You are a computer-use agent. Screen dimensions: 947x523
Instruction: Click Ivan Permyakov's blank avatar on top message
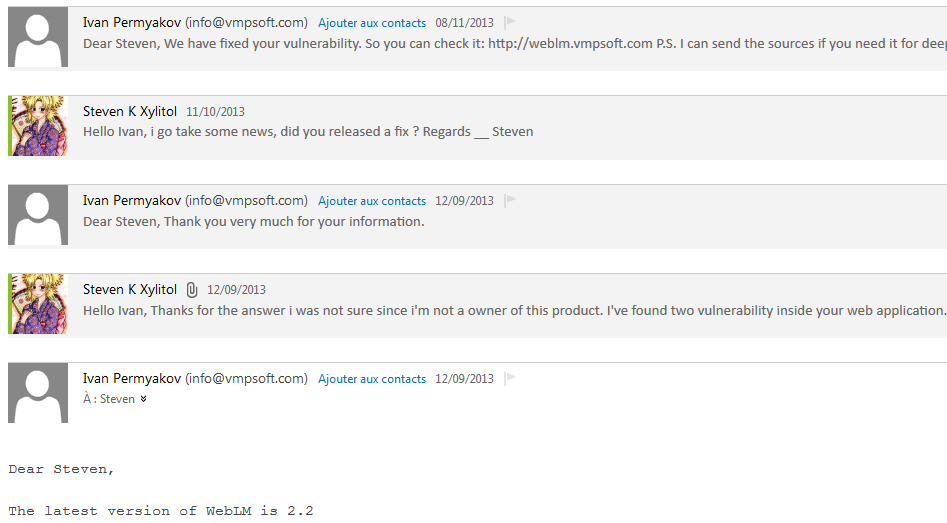38,37
